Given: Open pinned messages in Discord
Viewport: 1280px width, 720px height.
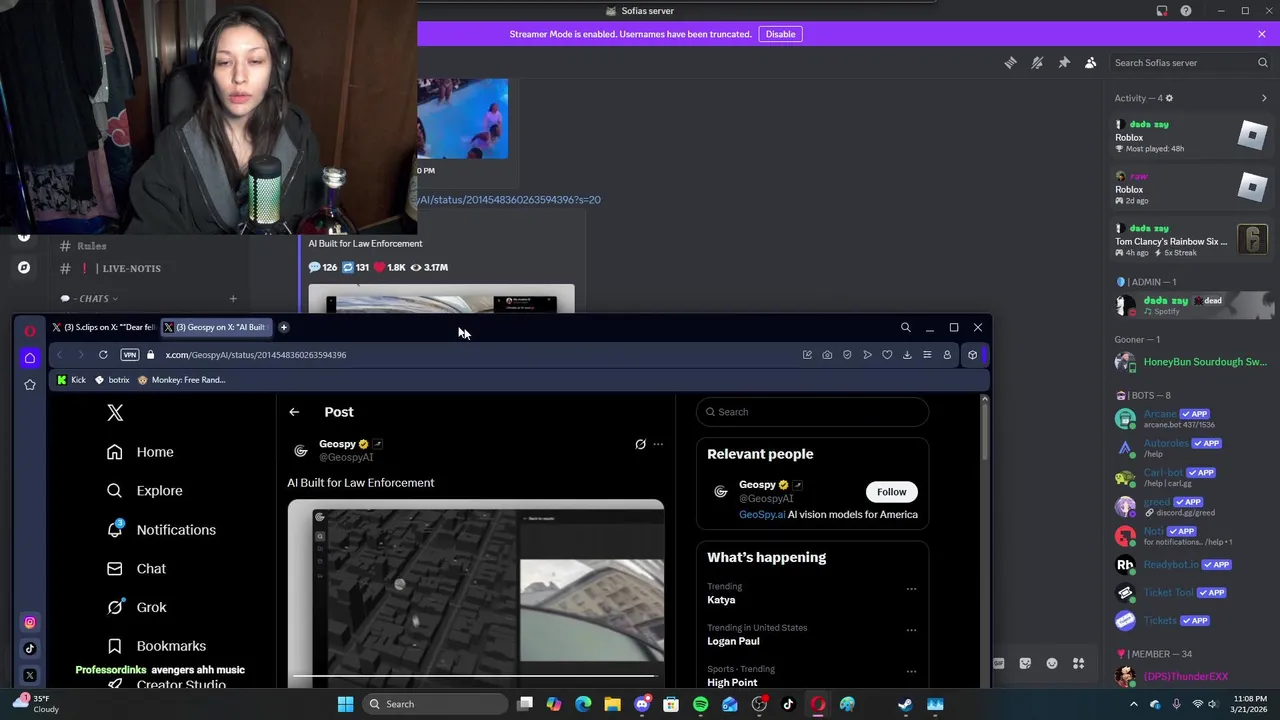Looking at the screenshot, I should 1064,63.
